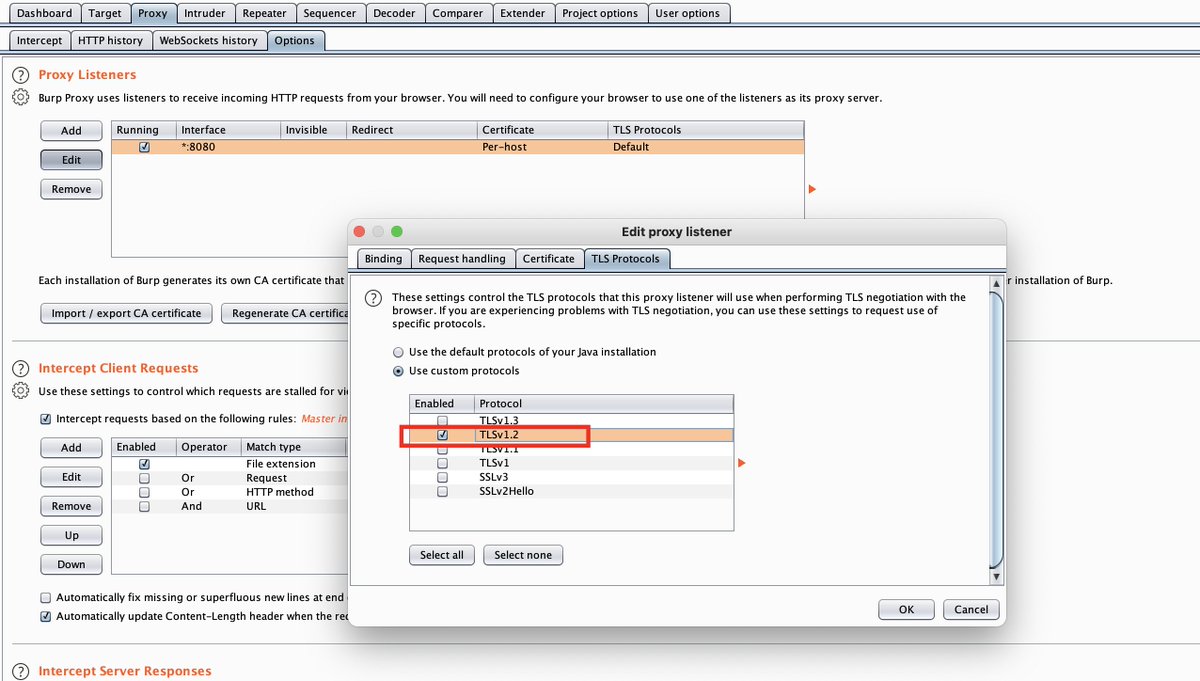Select default Java protocols radio button
The height and width of the screenshot is (681, 1200).
pyautogui.click(x=399, y=352)
